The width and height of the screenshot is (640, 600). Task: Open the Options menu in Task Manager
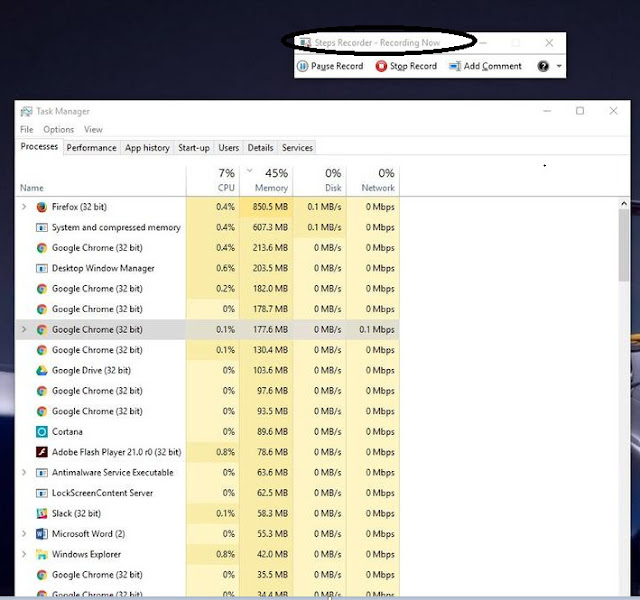point(59,130)
